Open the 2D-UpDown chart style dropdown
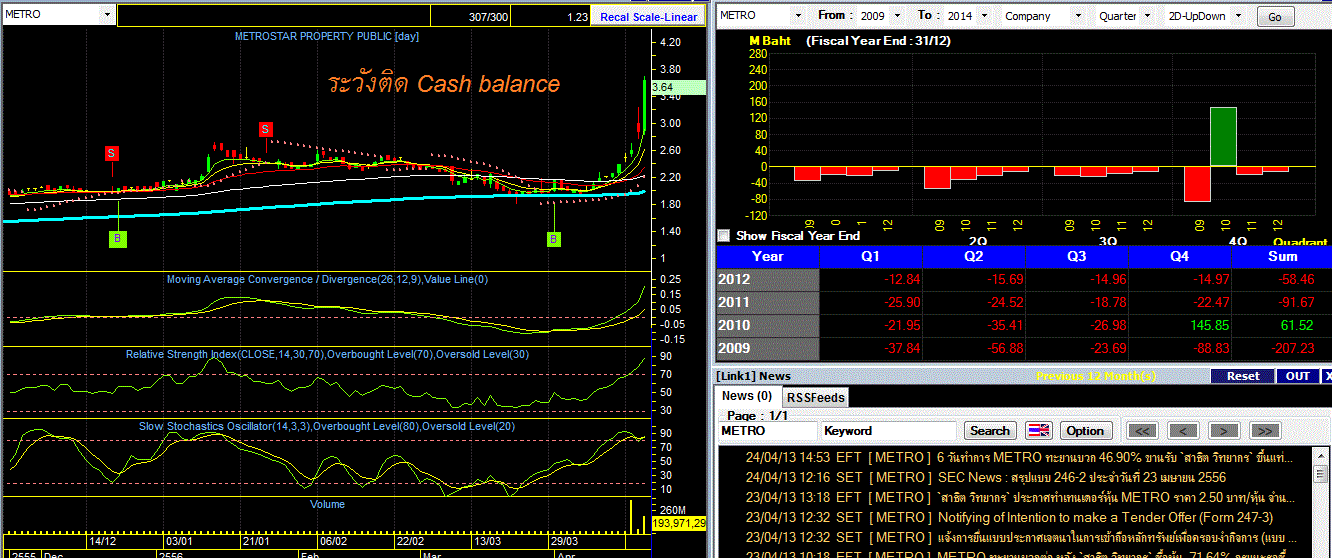Viewport: 1332px width, 558px height. [x=1237, y=16]
